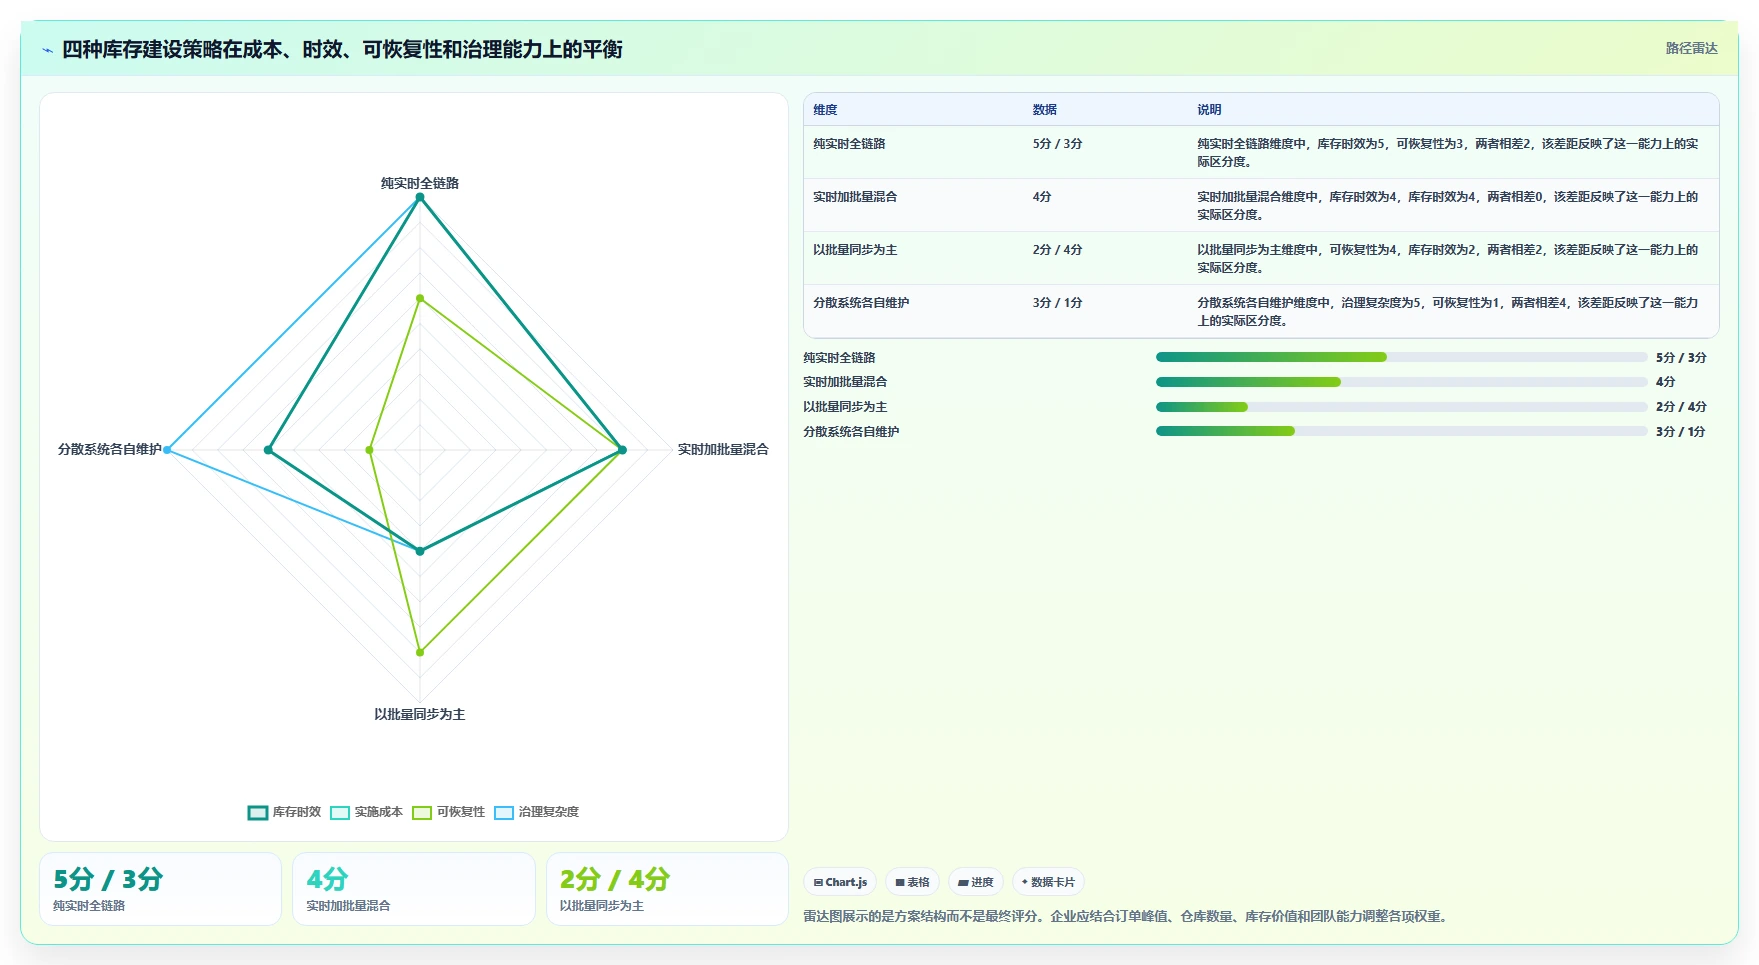Click the 实时加批量混合 progress bar
Viewport: 1759px width, 965px height.
[x=1401, y=382]
